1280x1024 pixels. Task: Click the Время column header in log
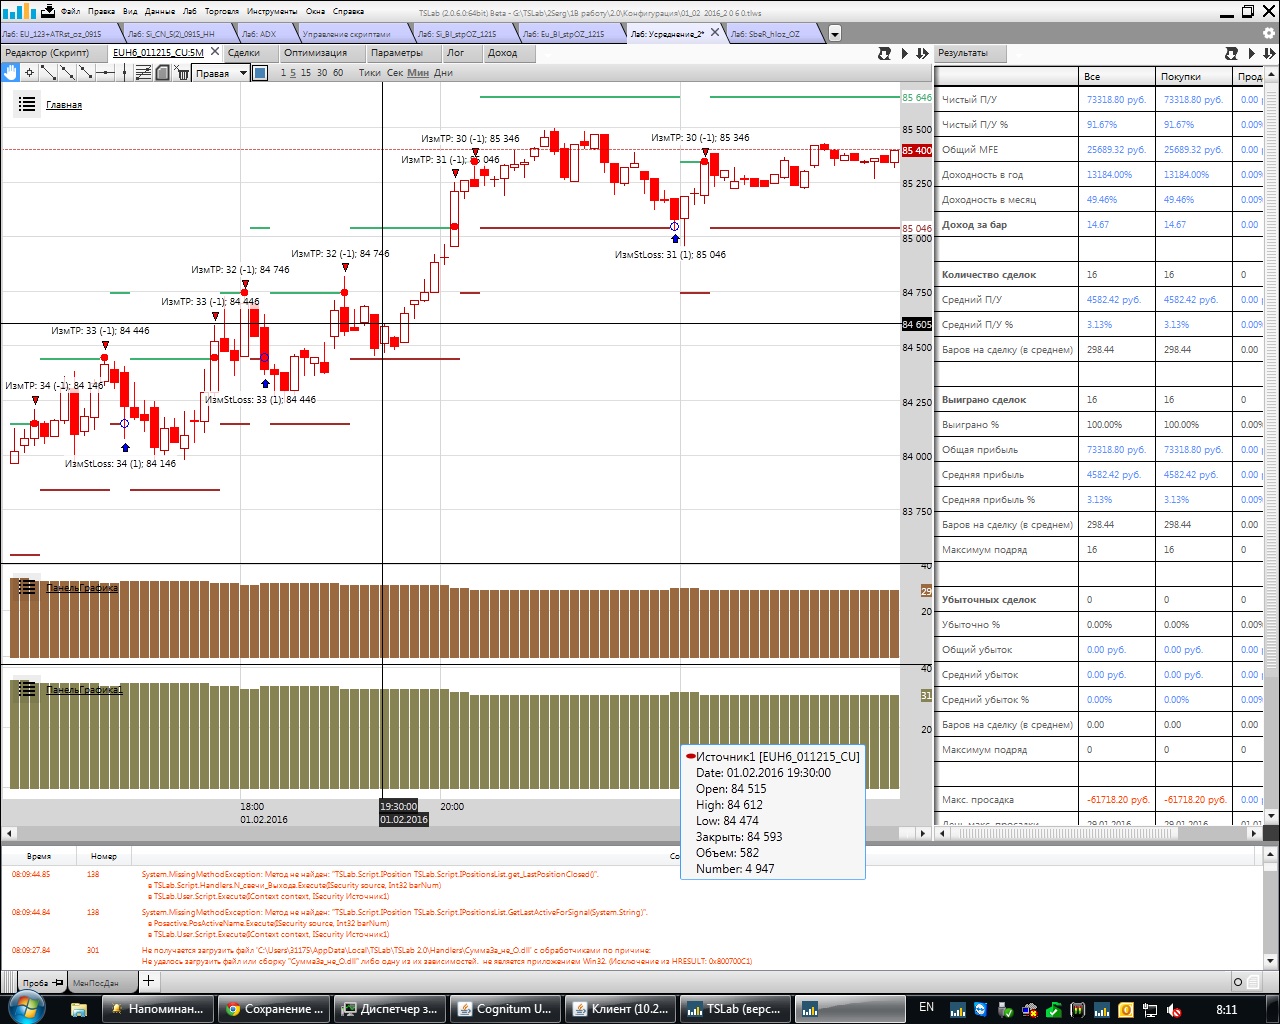point(39,856)
